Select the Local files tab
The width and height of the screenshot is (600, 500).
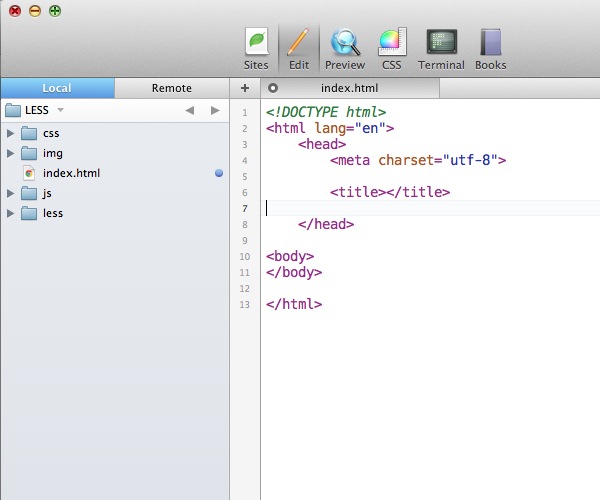(57, 88)
